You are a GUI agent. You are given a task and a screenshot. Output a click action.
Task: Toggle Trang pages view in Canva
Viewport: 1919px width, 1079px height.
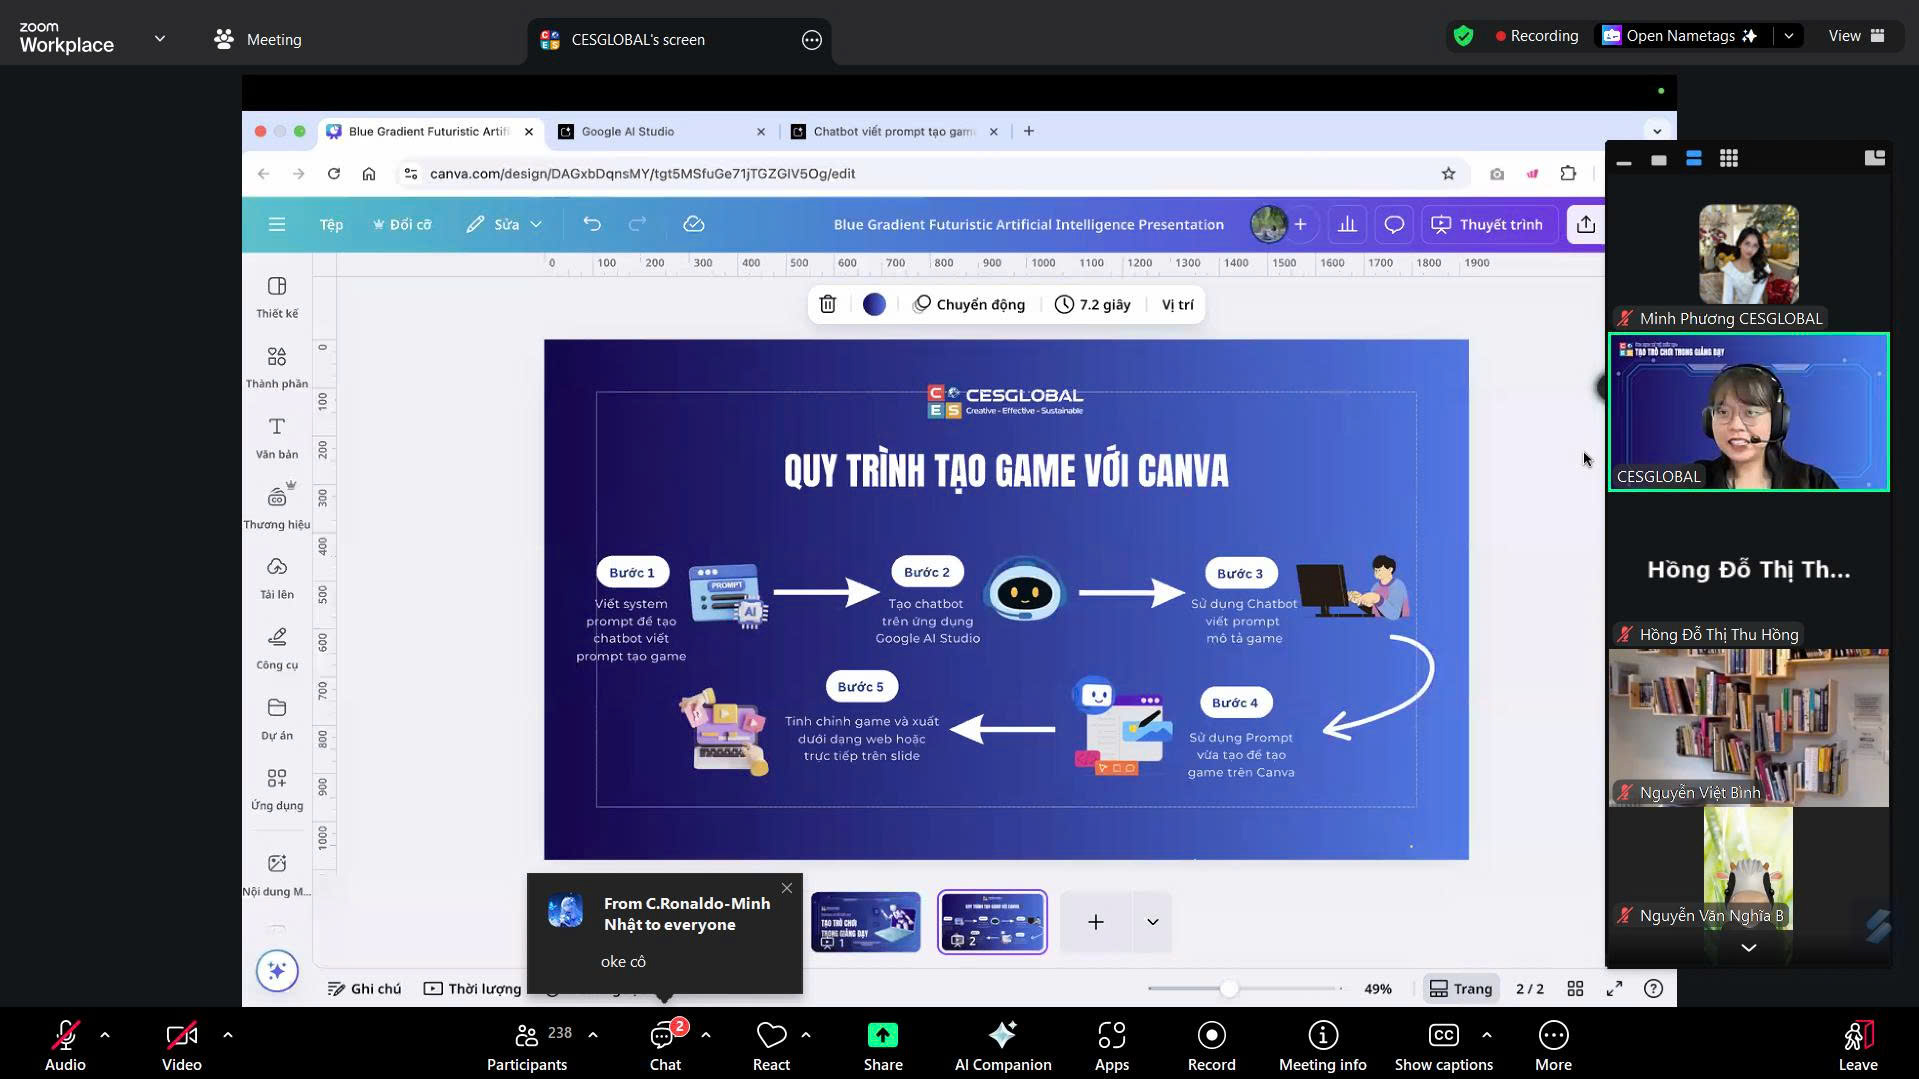1461,988
